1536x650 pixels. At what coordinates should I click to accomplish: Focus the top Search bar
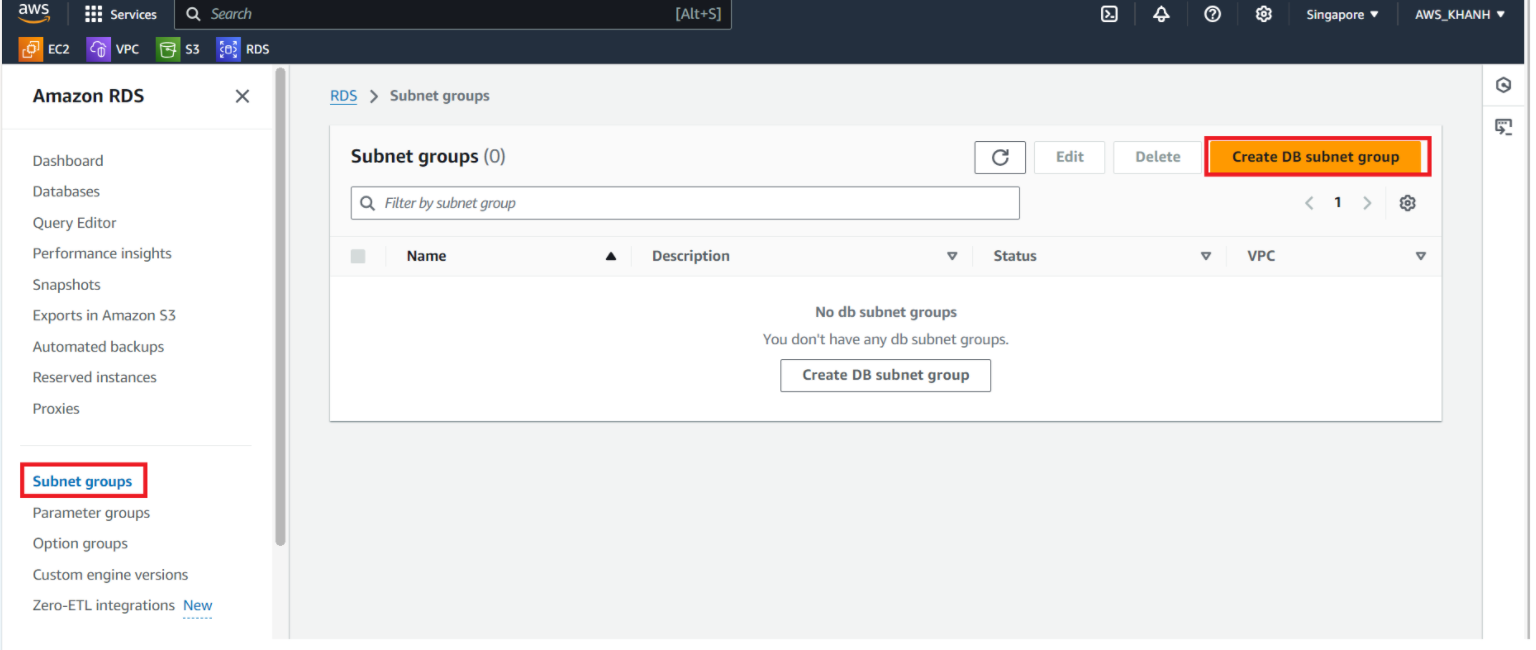453,14
